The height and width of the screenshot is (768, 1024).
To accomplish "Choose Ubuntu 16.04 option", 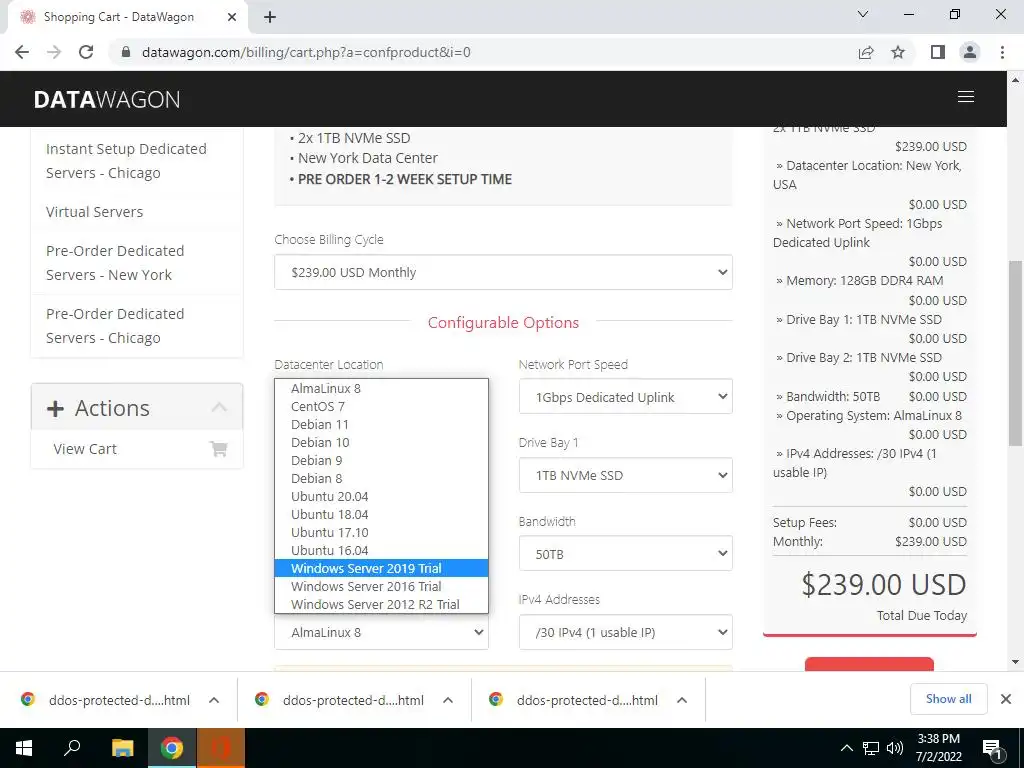I will click(x=381, y=551).
